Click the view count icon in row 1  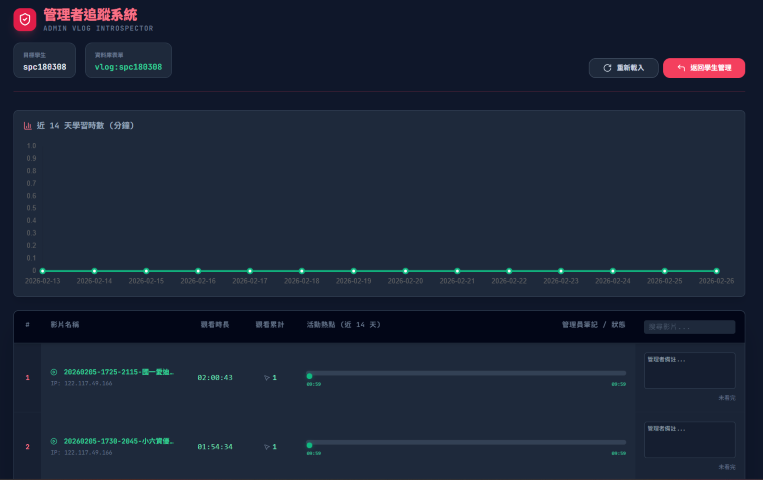click(x=267, y=378)
